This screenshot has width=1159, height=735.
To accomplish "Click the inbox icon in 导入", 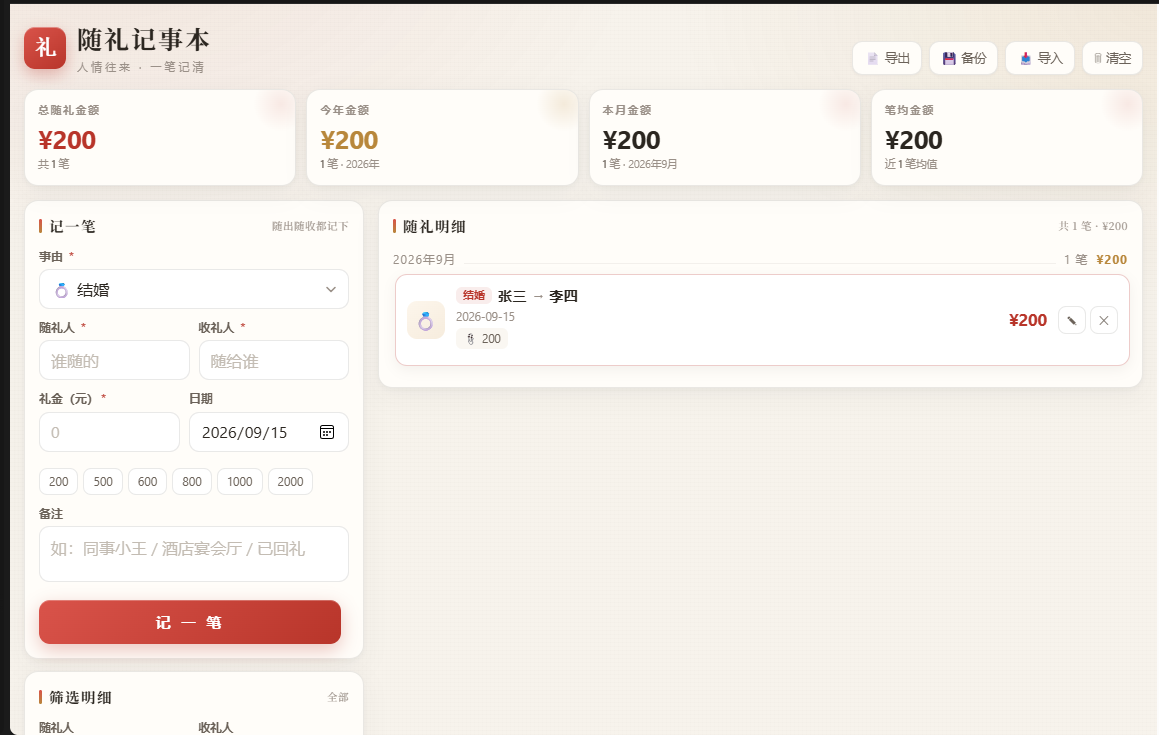I will pyautogui.click(x=1025, y=58).
